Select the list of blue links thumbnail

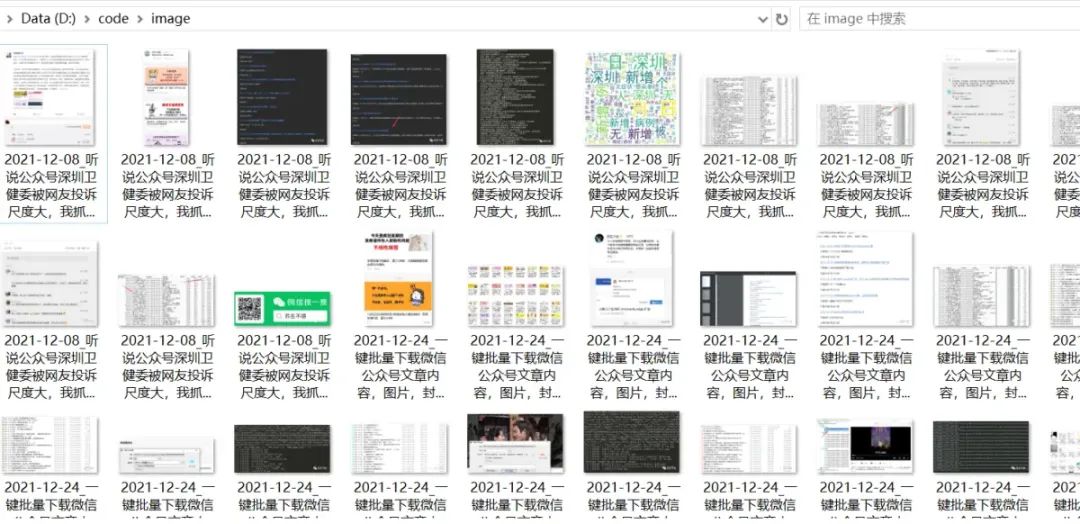click(x=865, y=279)
